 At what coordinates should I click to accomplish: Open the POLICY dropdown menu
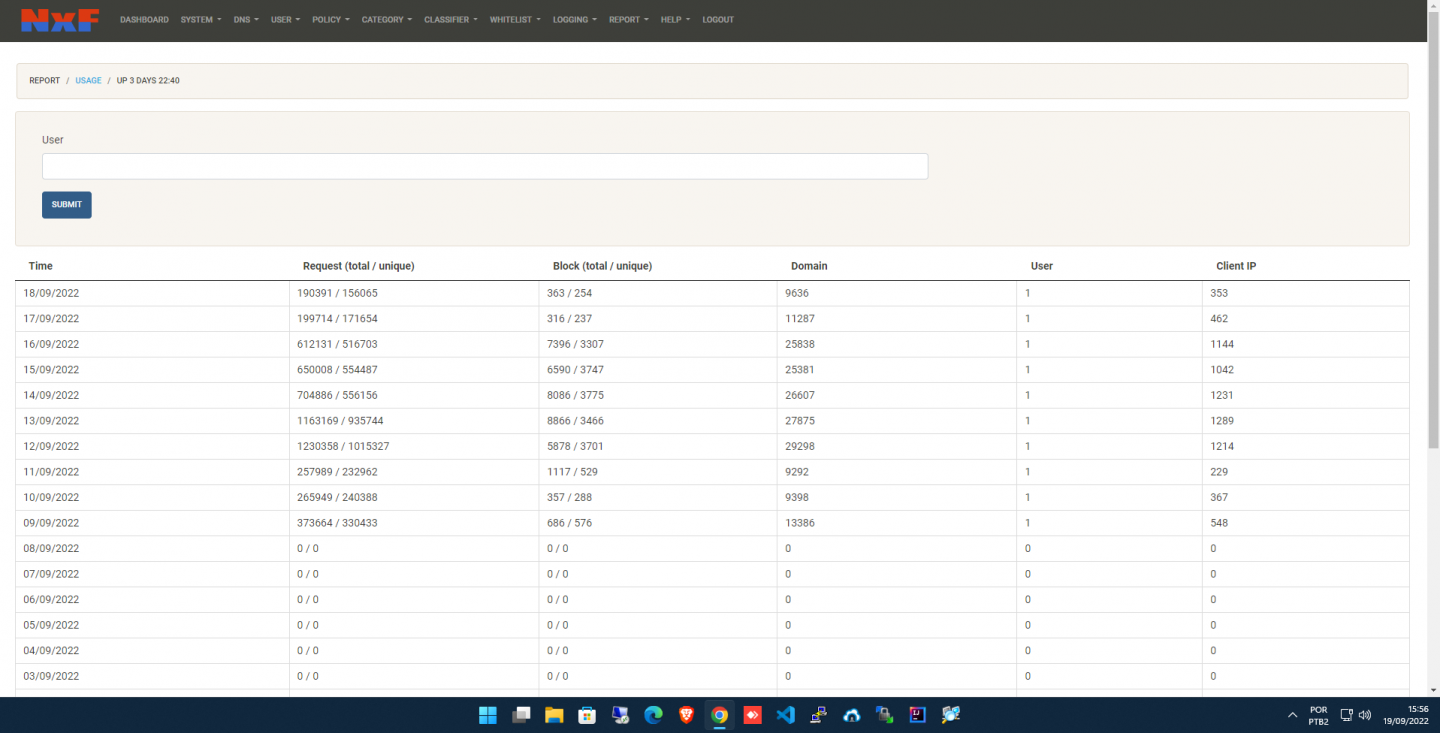[x=330, y=20]
